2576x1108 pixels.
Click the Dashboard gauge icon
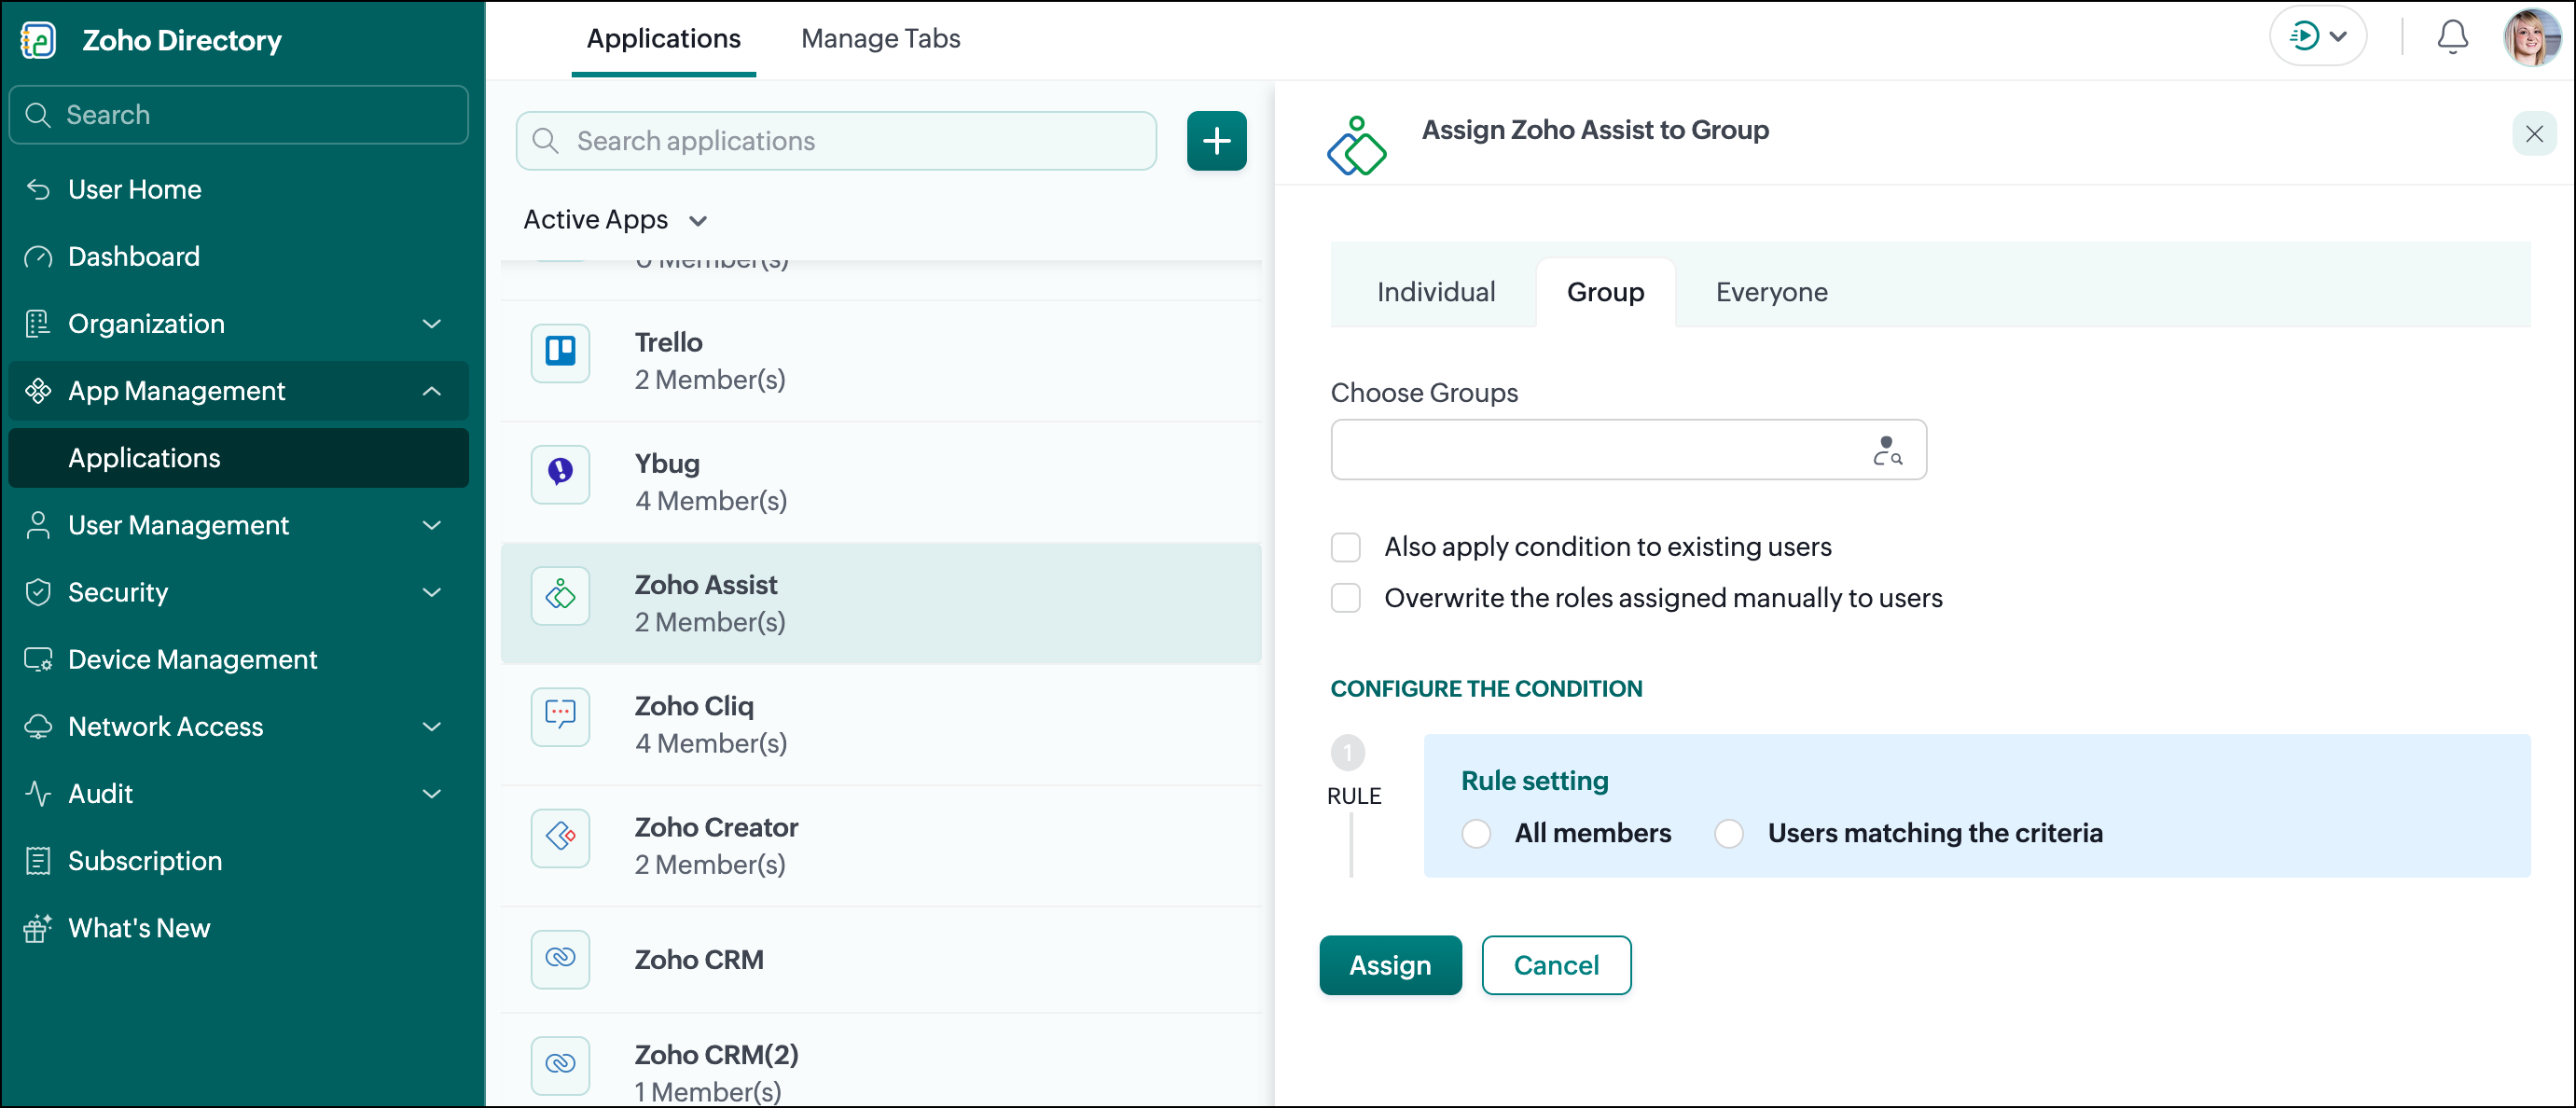[x=38, y=257]
